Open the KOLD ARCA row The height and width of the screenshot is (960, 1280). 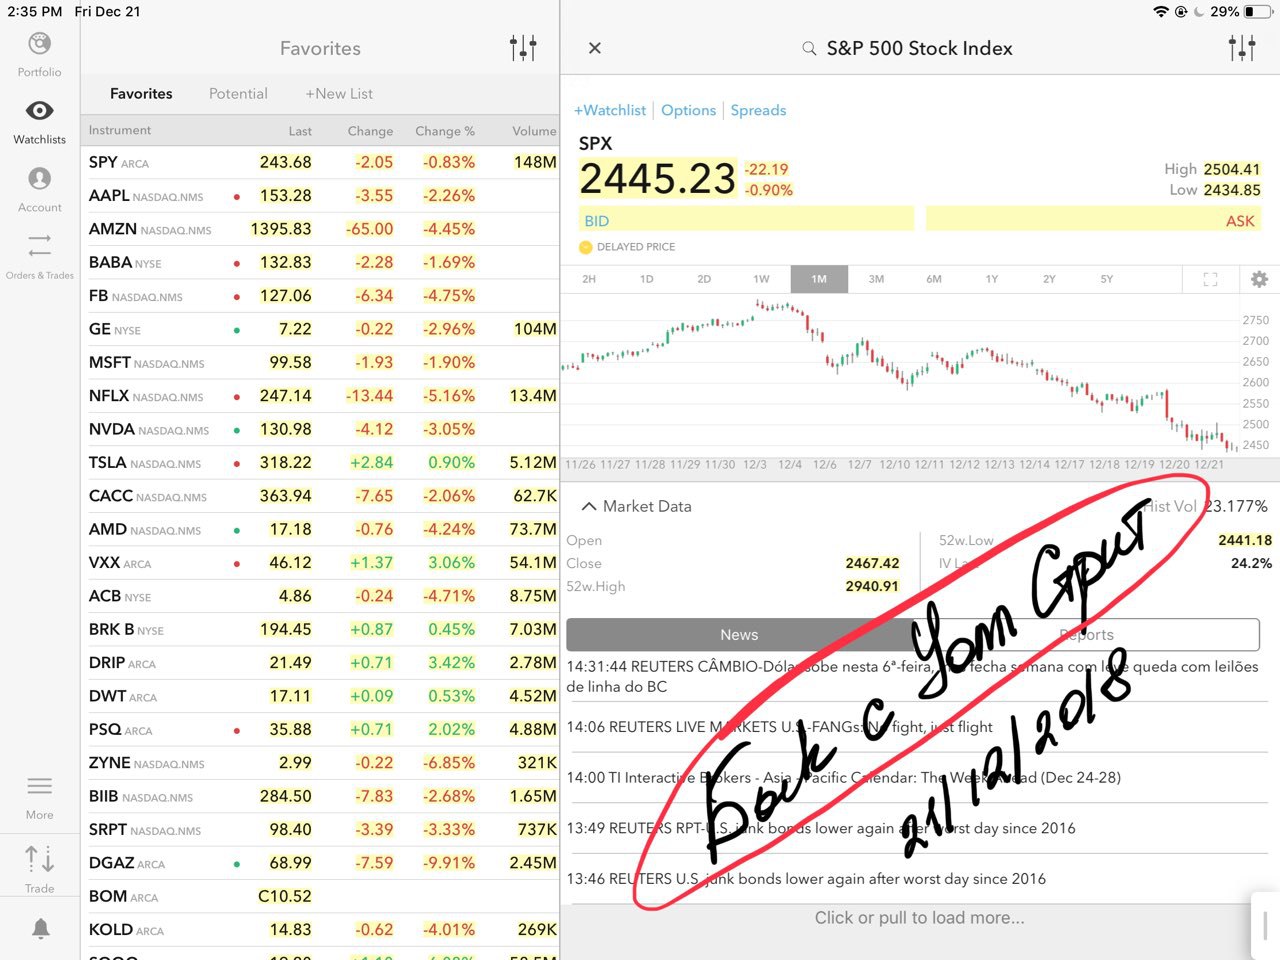320,930
